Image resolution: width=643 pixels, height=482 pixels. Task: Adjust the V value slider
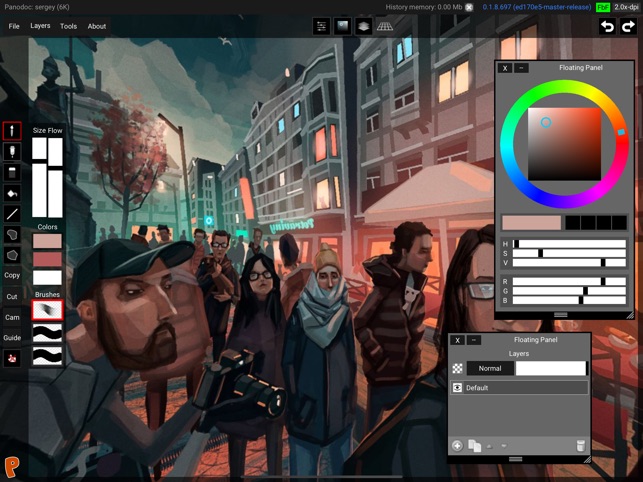(x=569, y=263)
